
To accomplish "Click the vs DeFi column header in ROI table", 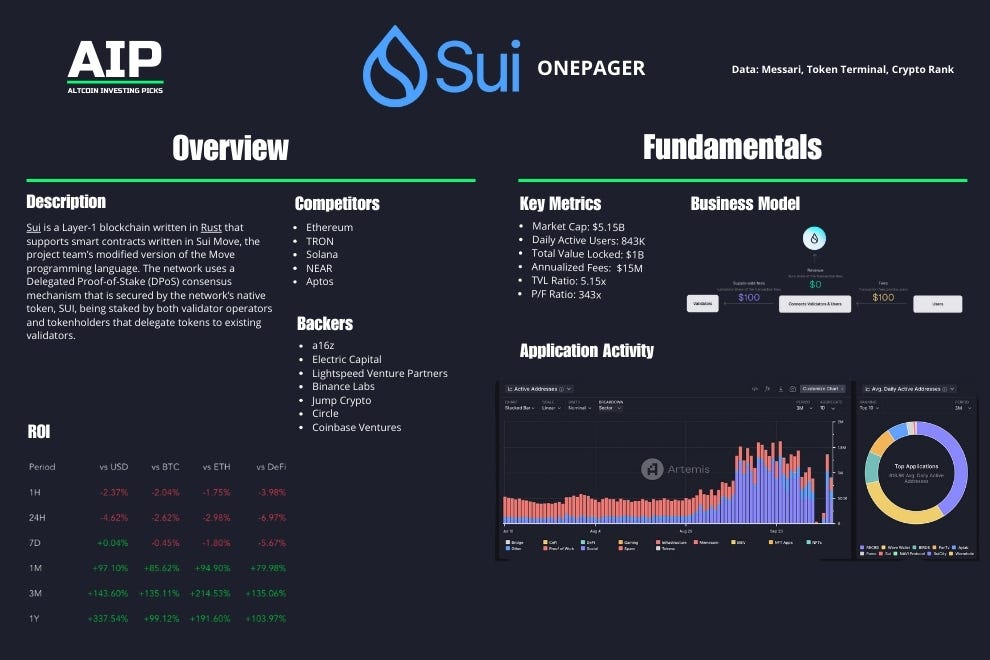I will [271, 467].
